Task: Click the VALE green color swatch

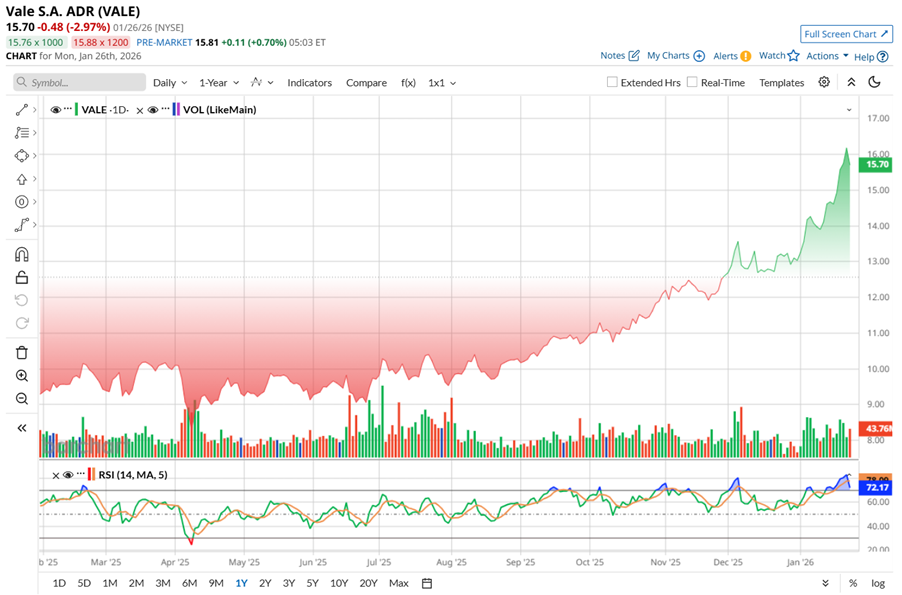Action: click(x=76, y=109)
